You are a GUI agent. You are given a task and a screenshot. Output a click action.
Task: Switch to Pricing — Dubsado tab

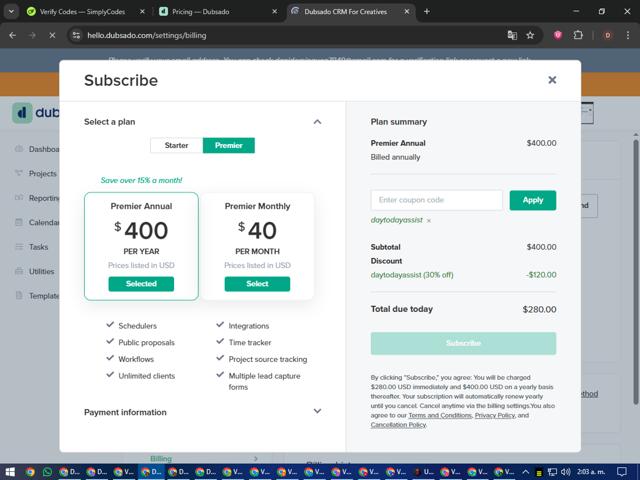tap(200, 11)
